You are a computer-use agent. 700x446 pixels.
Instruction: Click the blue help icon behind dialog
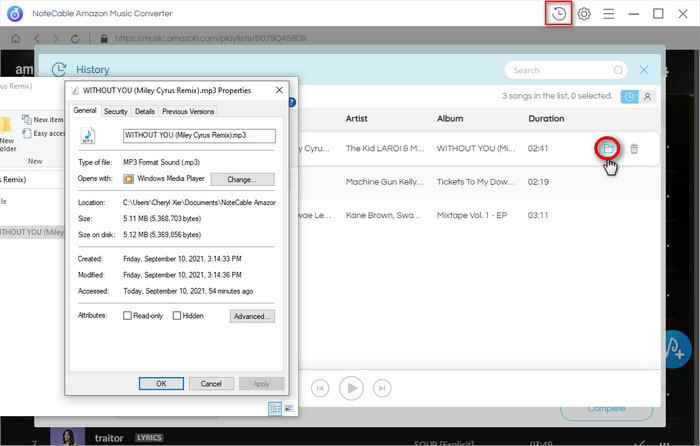point(293,102)
